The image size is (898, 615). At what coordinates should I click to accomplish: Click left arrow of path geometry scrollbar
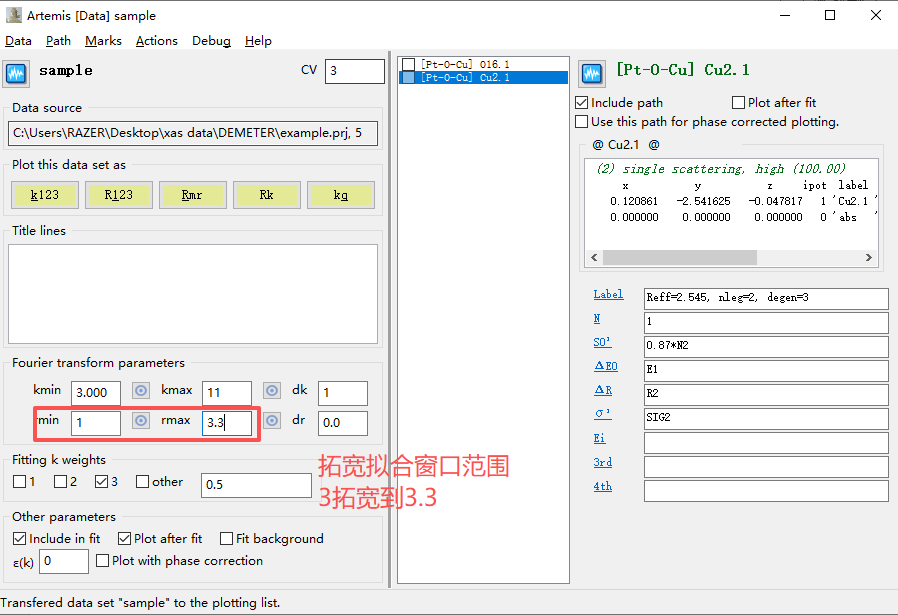594,258
